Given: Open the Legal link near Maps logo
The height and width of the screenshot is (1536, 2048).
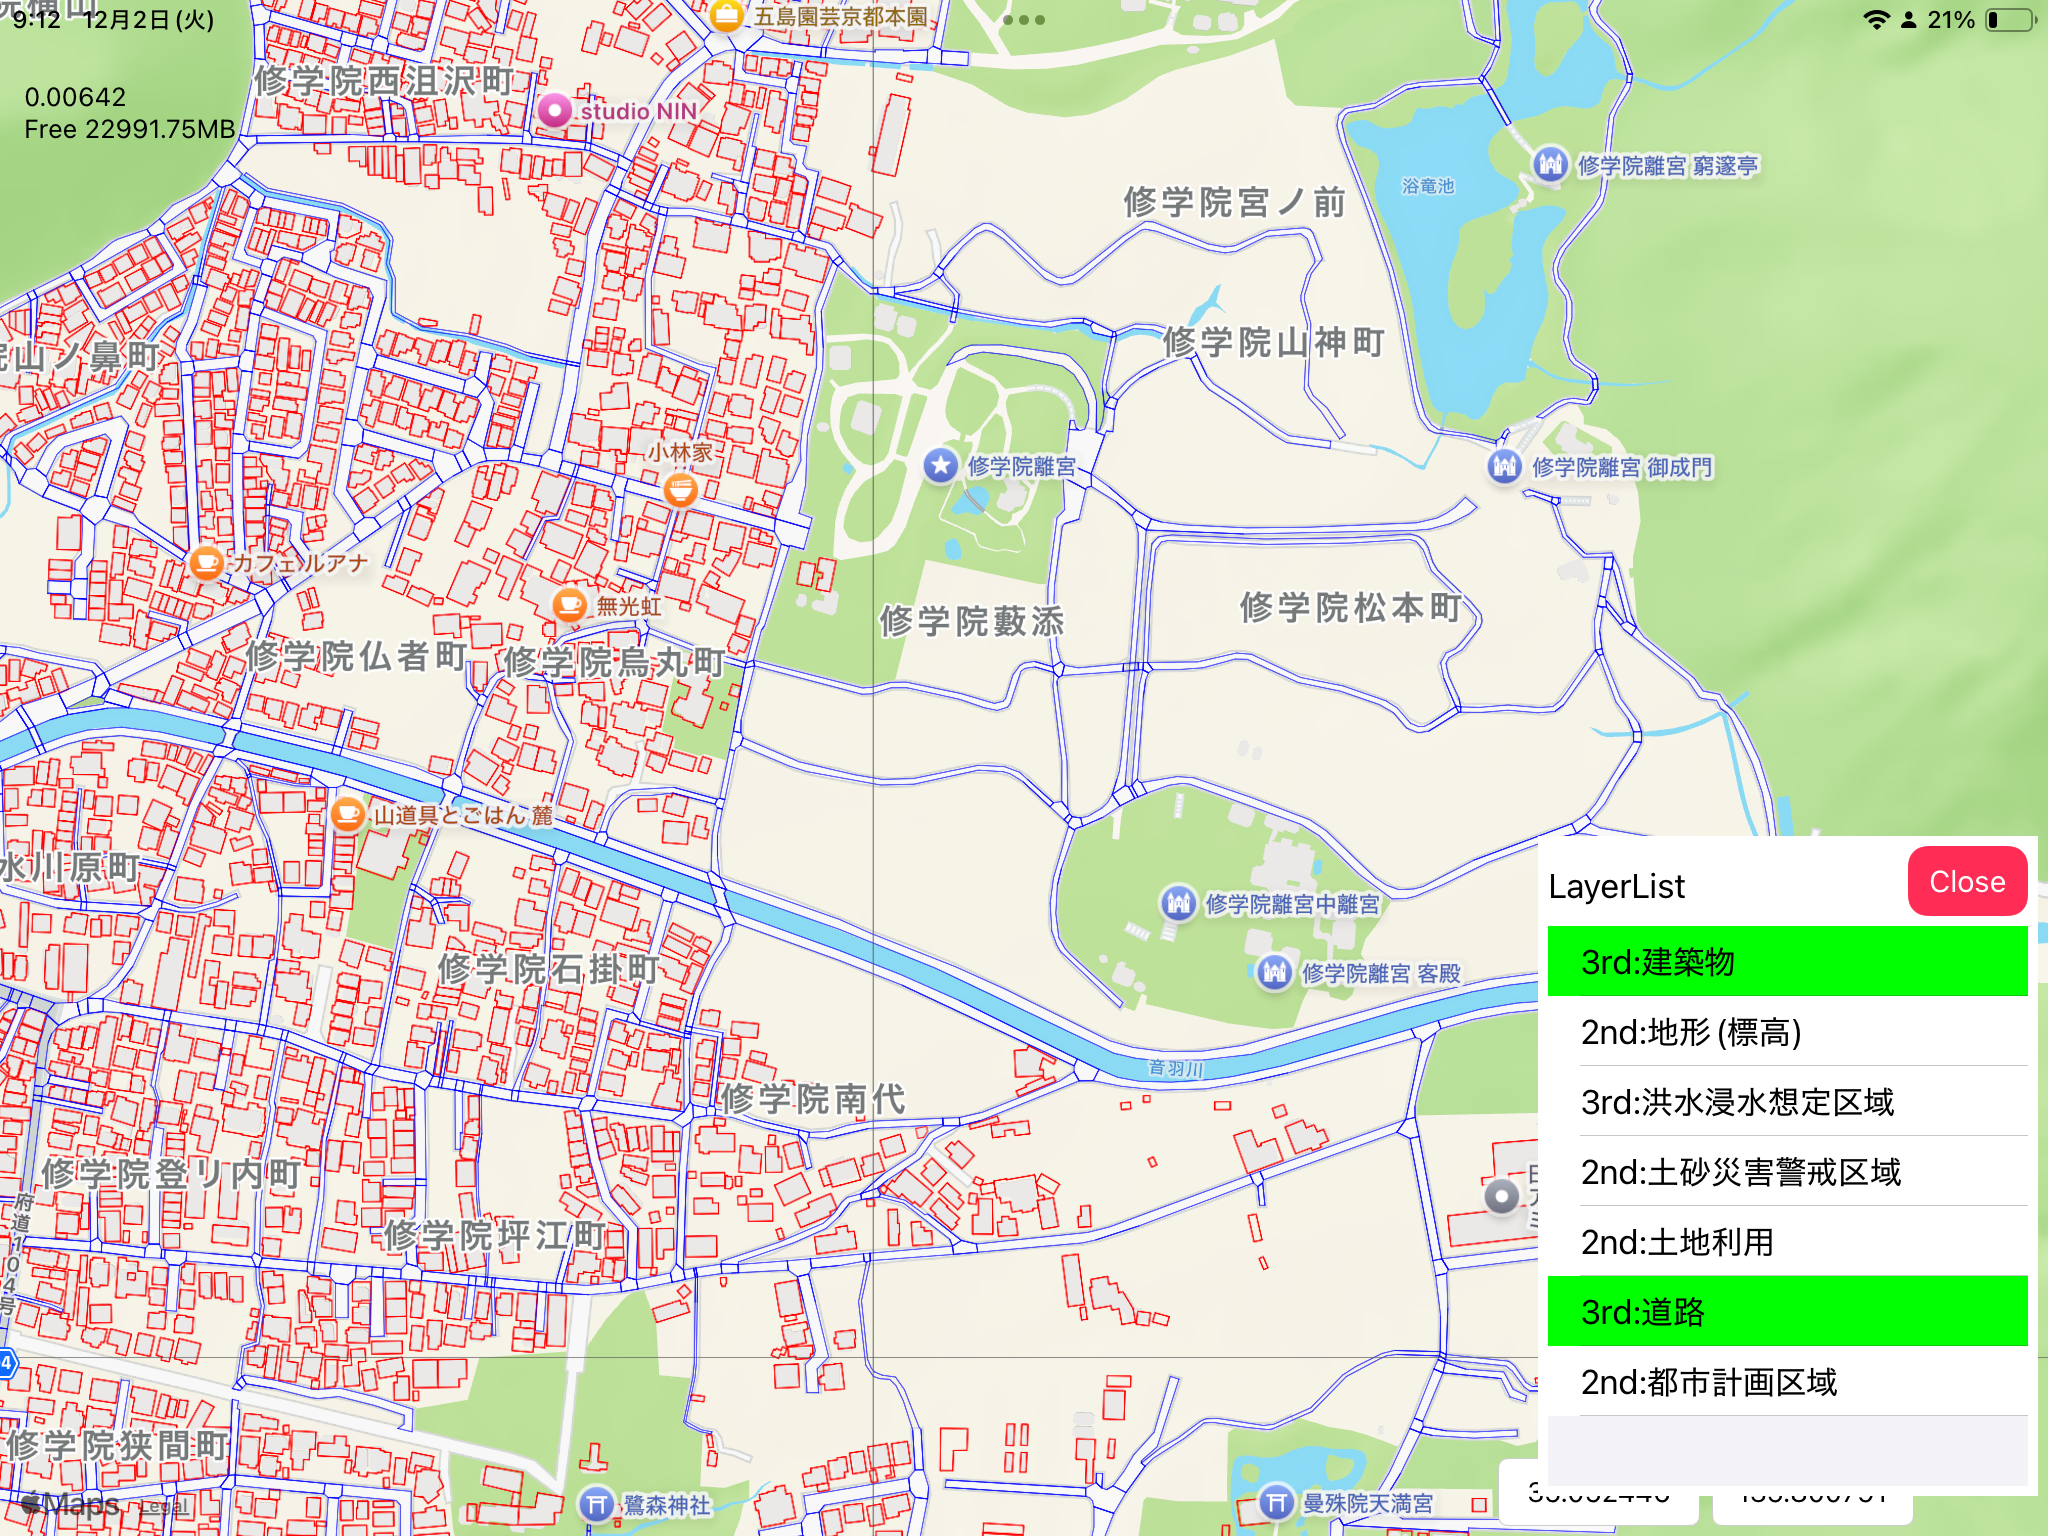Looking at the screenshot, I should pos(163,1507).
